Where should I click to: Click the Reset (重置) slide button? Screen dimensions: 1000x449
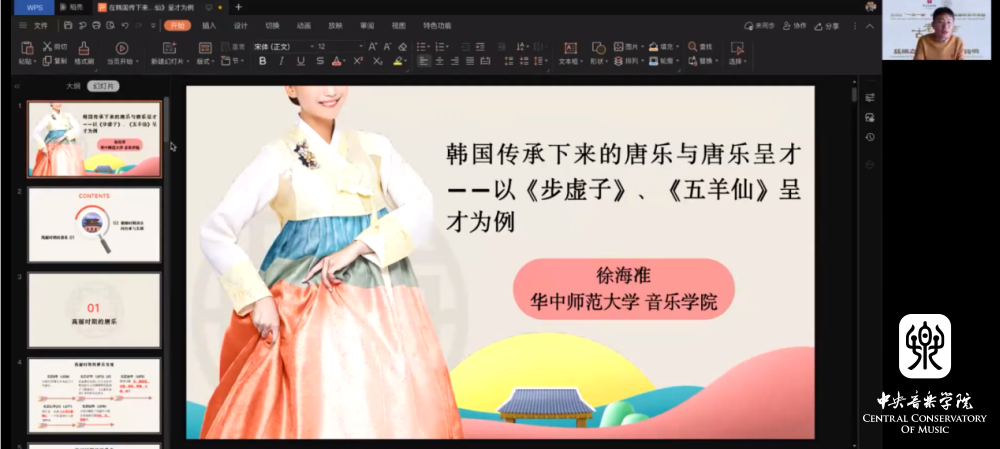(x=233, y=47)
